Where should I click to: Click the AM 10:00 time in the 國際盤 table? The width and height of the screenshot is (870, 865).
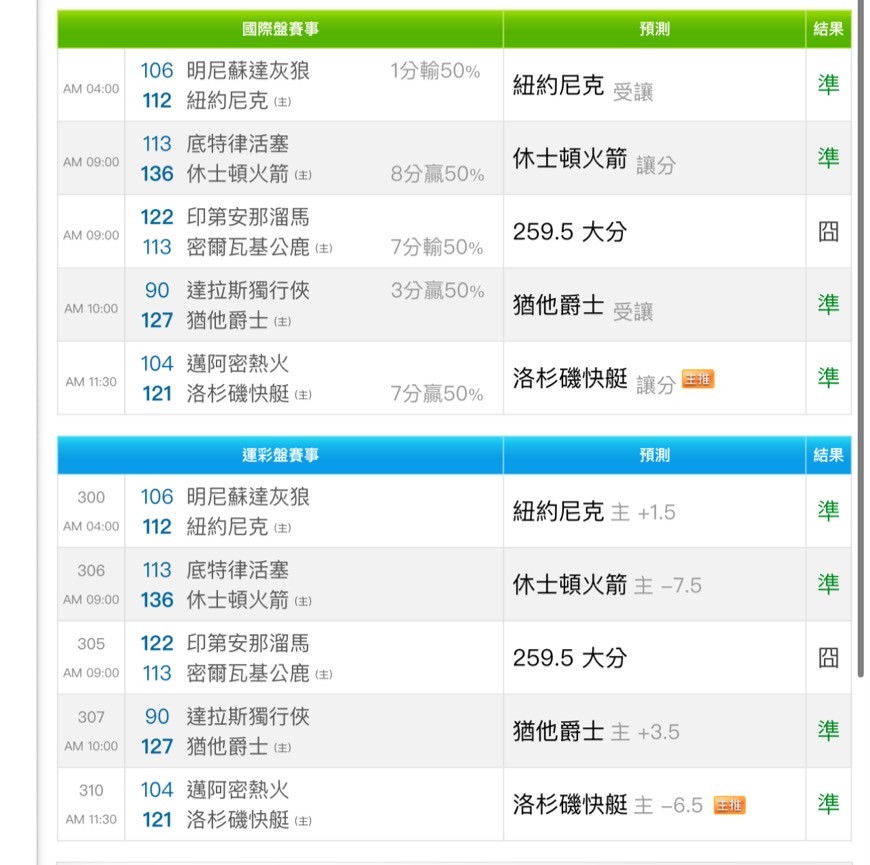click(91, 308)
